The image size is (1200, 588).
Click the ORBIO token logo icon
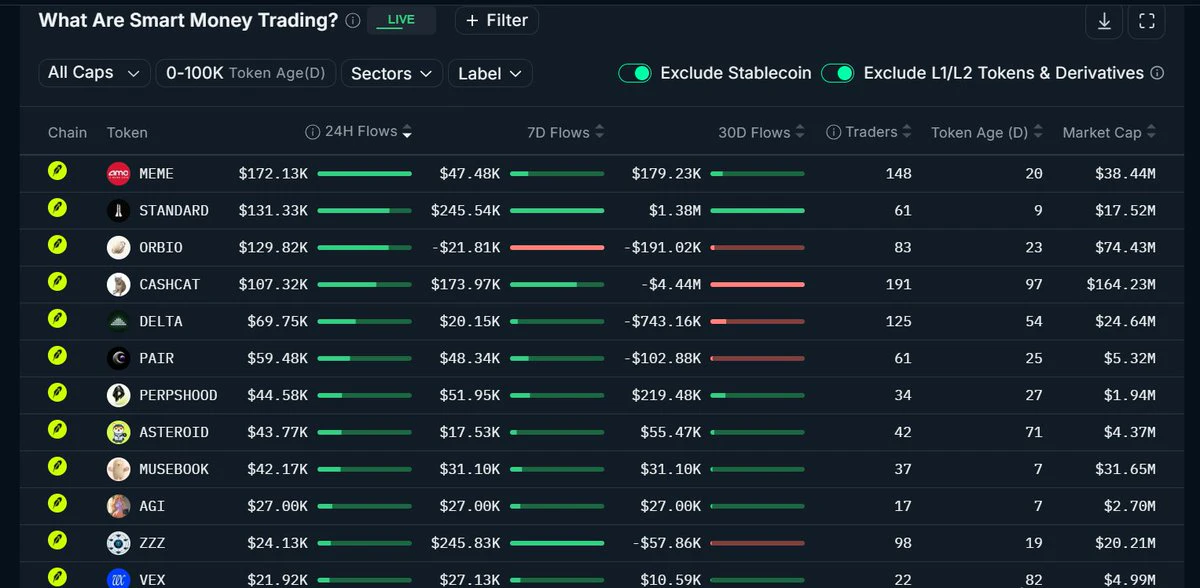[118, 248]
